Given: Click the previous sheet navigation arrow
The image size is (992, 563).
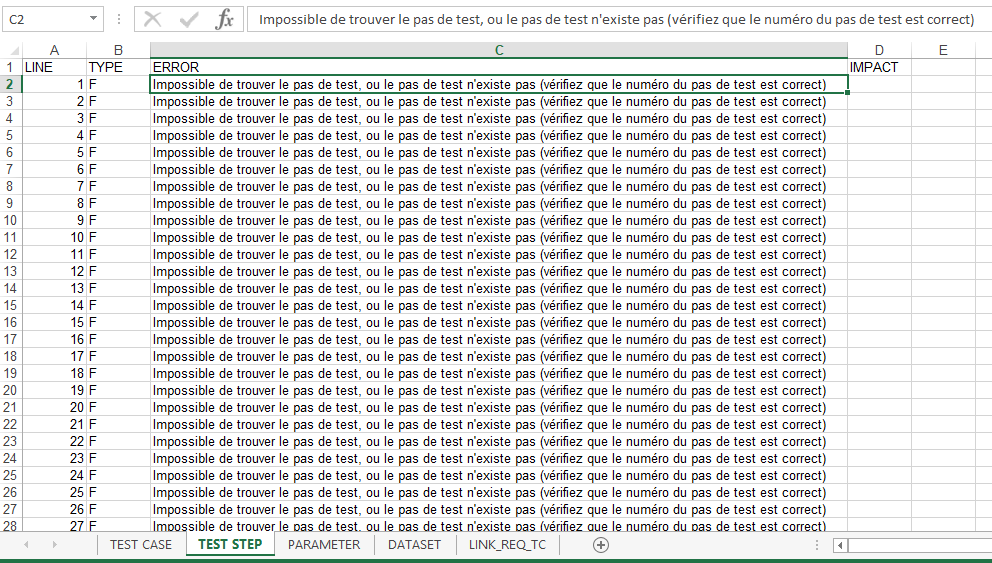Looking at the screenshot, I should [x=26, y=545].
